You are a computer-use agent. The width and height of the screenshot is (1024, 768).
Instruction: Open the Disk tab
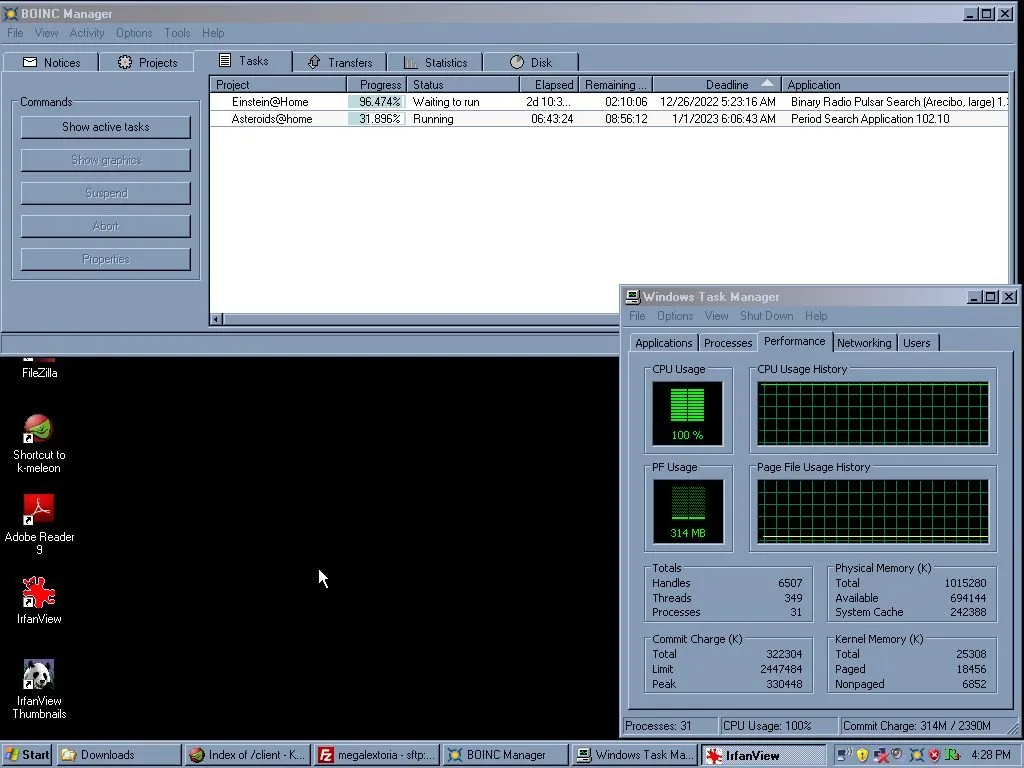pos(531,63)
